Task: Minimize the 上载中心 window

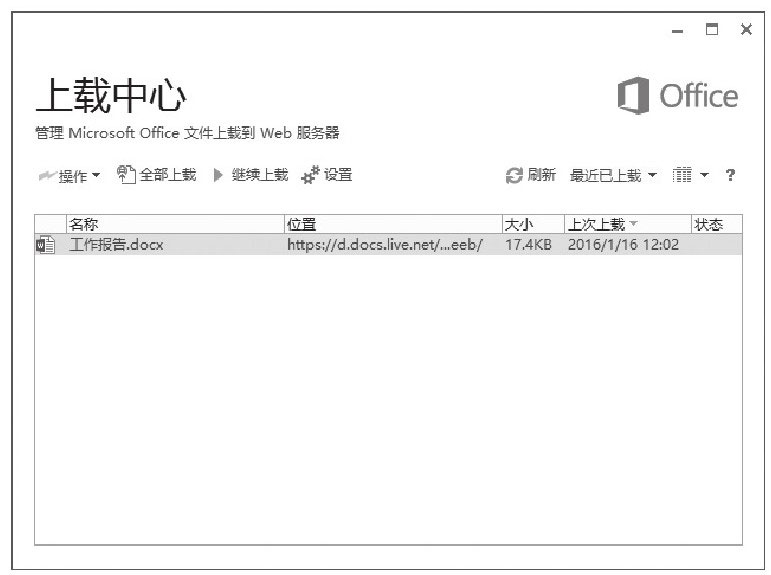Action: pyautogui.click(x=678, y=31)
